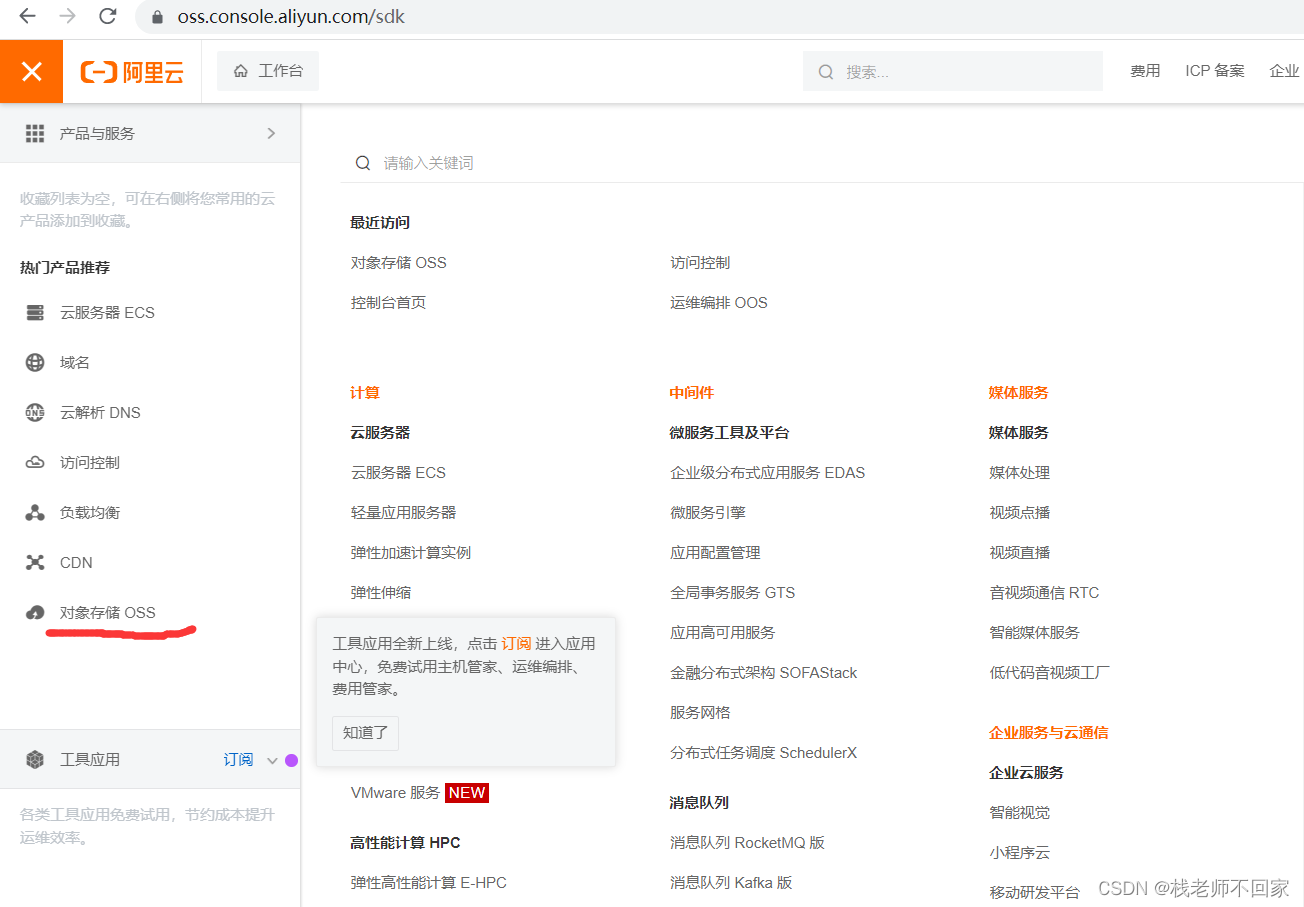Screen dimensions: 1304x907
Task: Open 服务网格 link
Action: (700, 713)
